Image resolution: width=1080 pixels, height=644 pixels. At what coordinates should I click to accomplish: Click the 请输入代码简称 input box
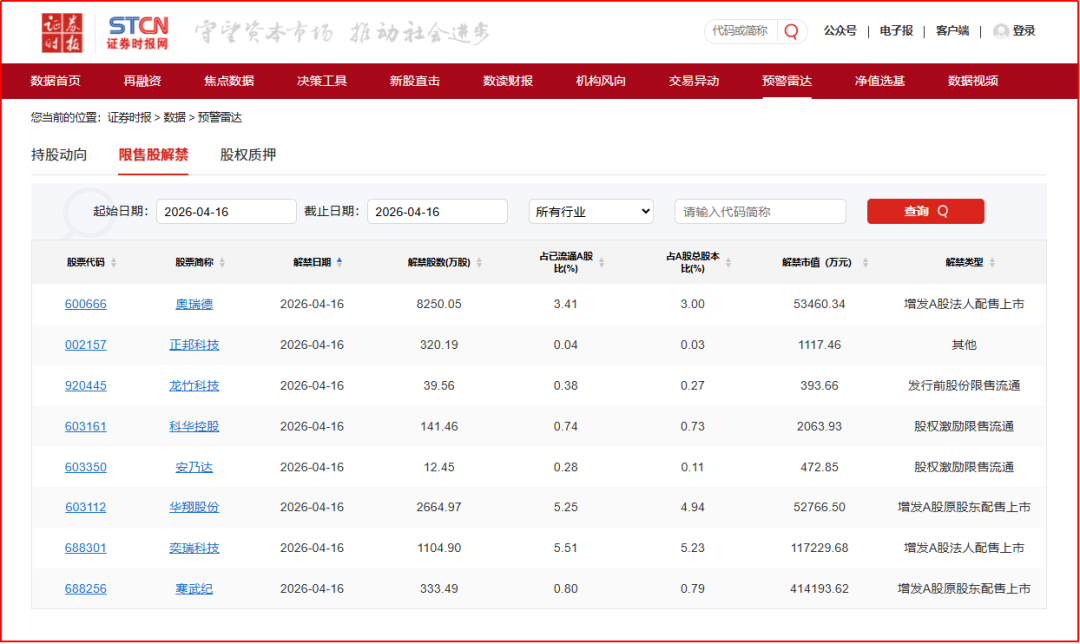[760, 211]
